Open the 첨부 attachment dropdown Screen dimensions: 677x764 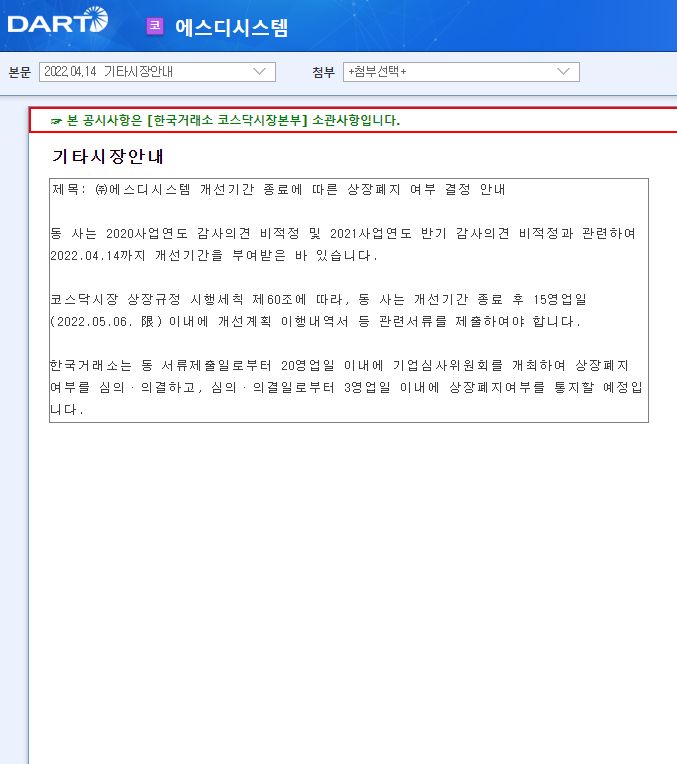[461, 72]
